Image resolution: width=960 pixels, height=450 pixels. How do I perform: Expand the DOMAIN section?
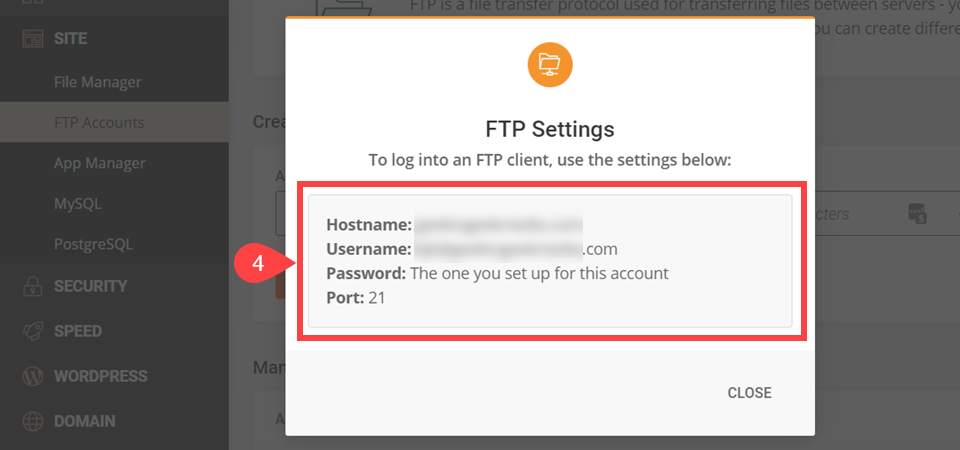(x=85, y=422)
